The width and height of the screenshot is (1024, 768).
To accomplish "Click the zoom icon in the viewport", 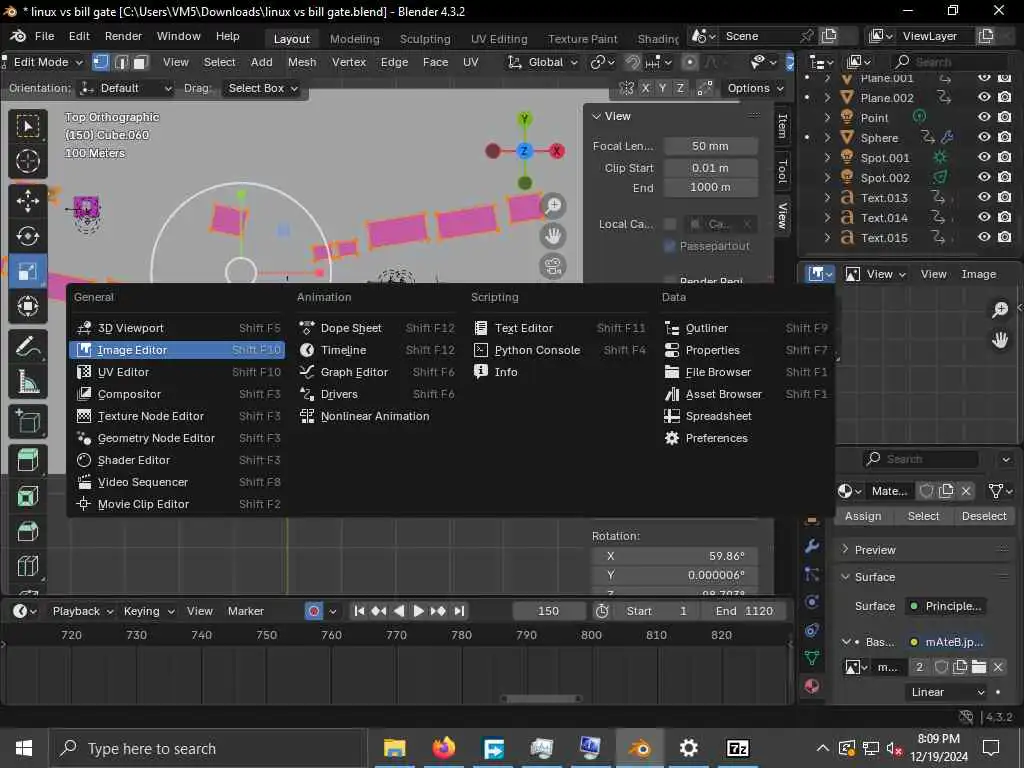I will pos(553,205).
